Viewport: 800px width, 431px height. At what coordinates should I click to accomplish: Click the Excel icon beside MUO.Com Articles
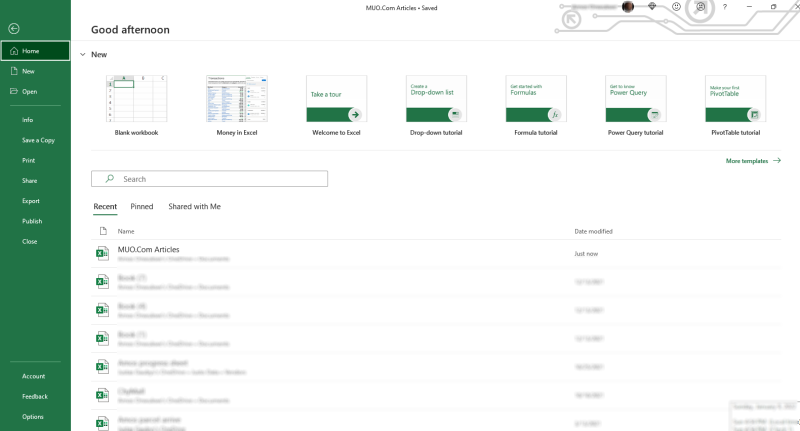(102, 253)
